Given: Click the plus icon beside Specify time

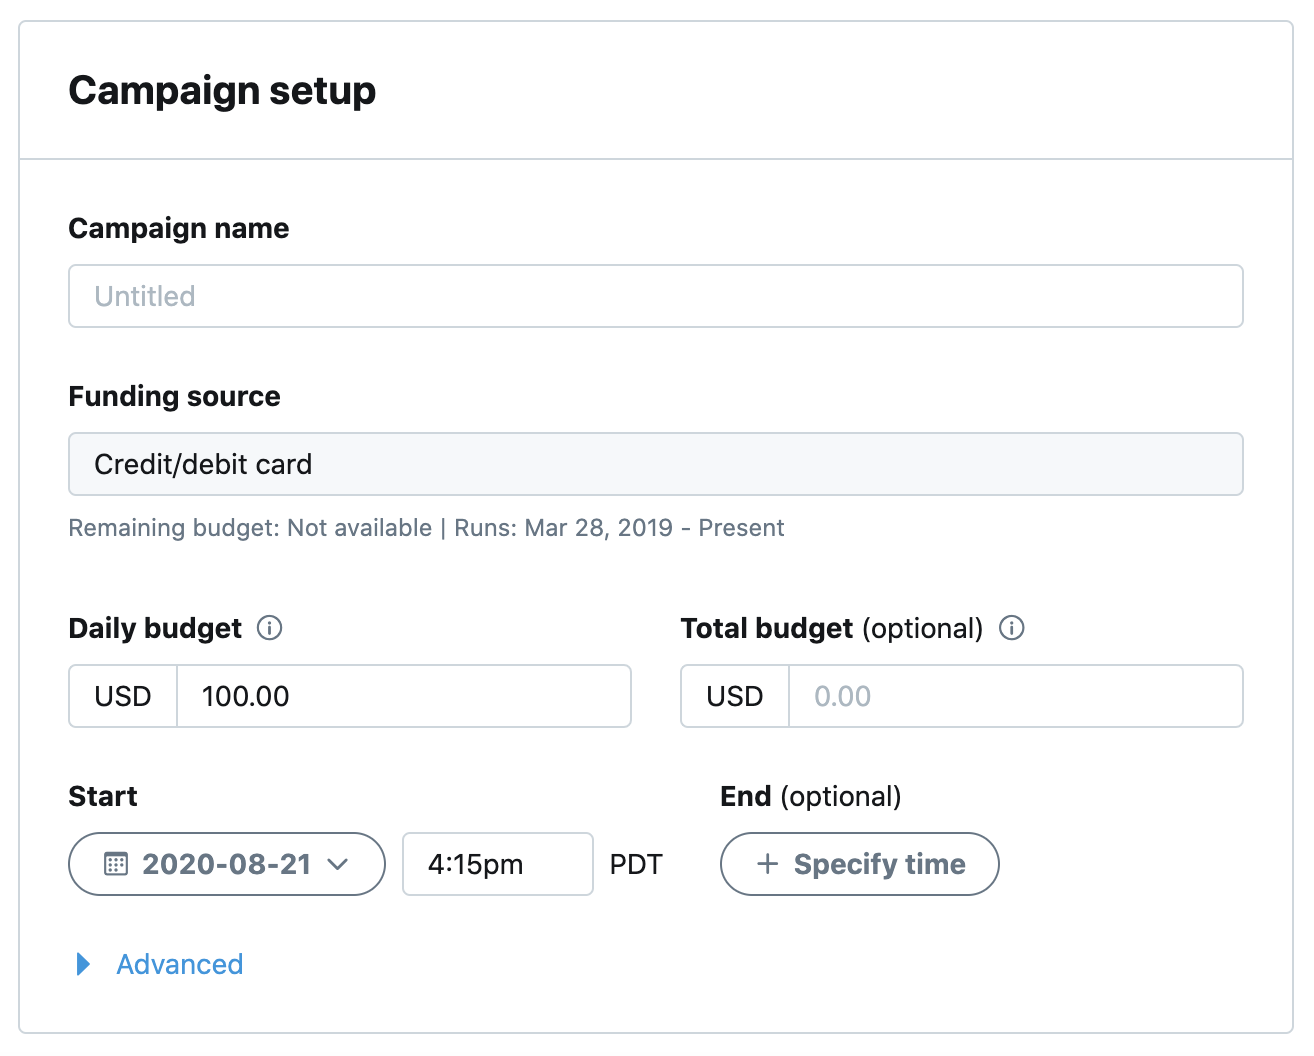Looking at the screenshot, I should coord(767,864).
